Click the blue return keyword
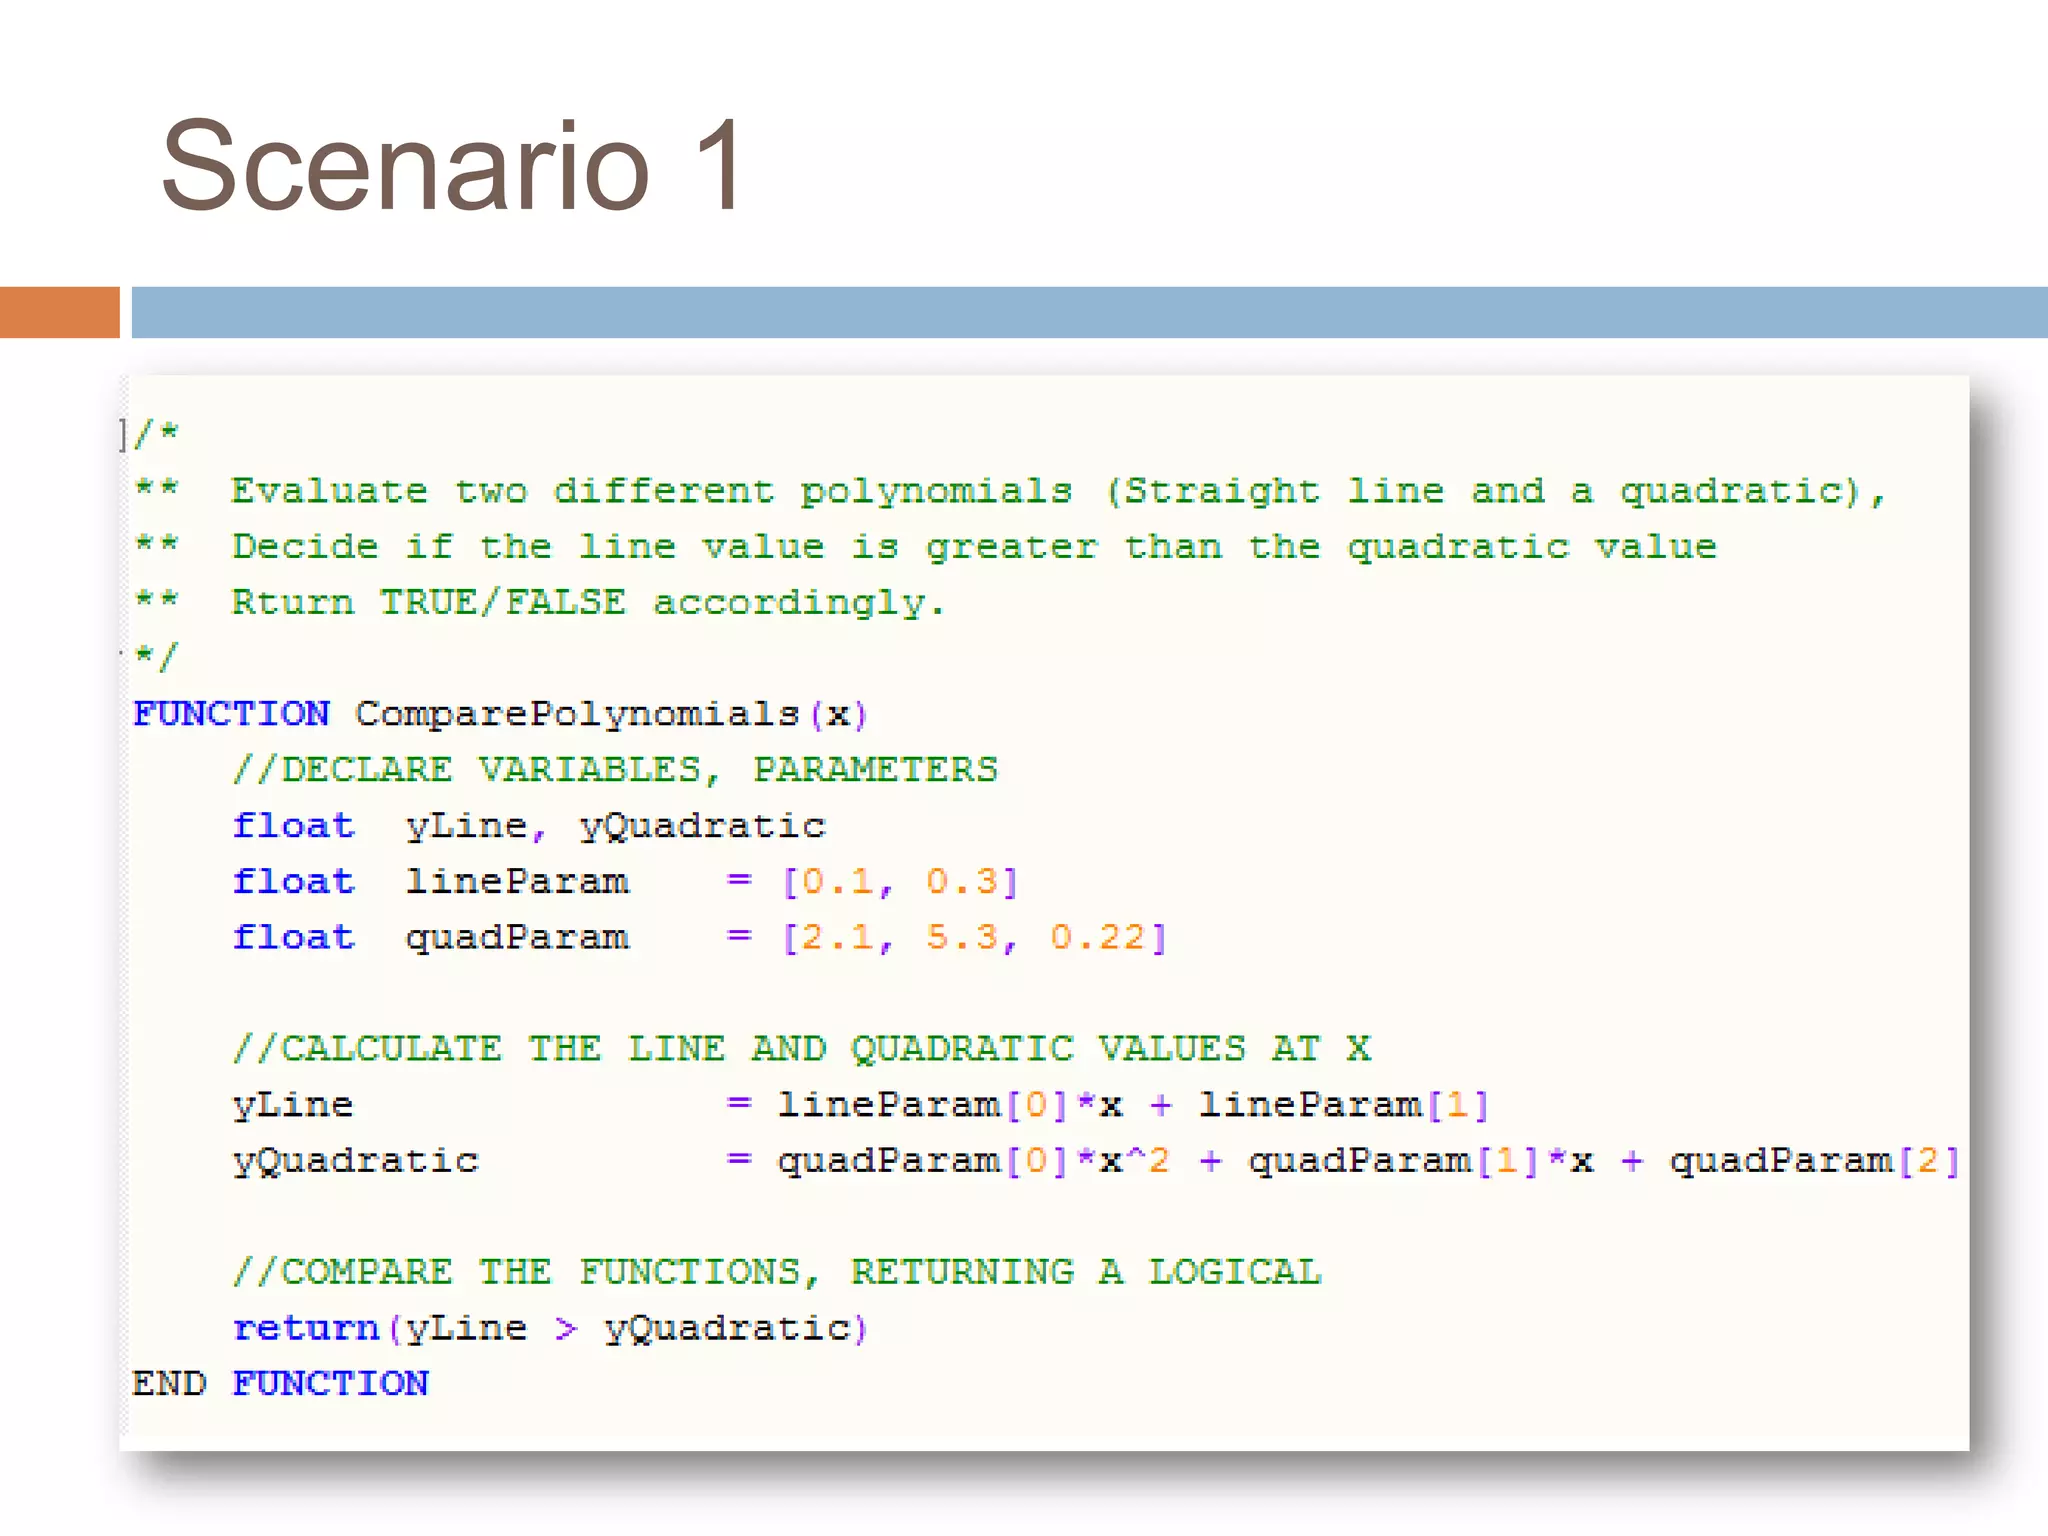This screenshot has height=1536, width=2048. [306, 1328]
